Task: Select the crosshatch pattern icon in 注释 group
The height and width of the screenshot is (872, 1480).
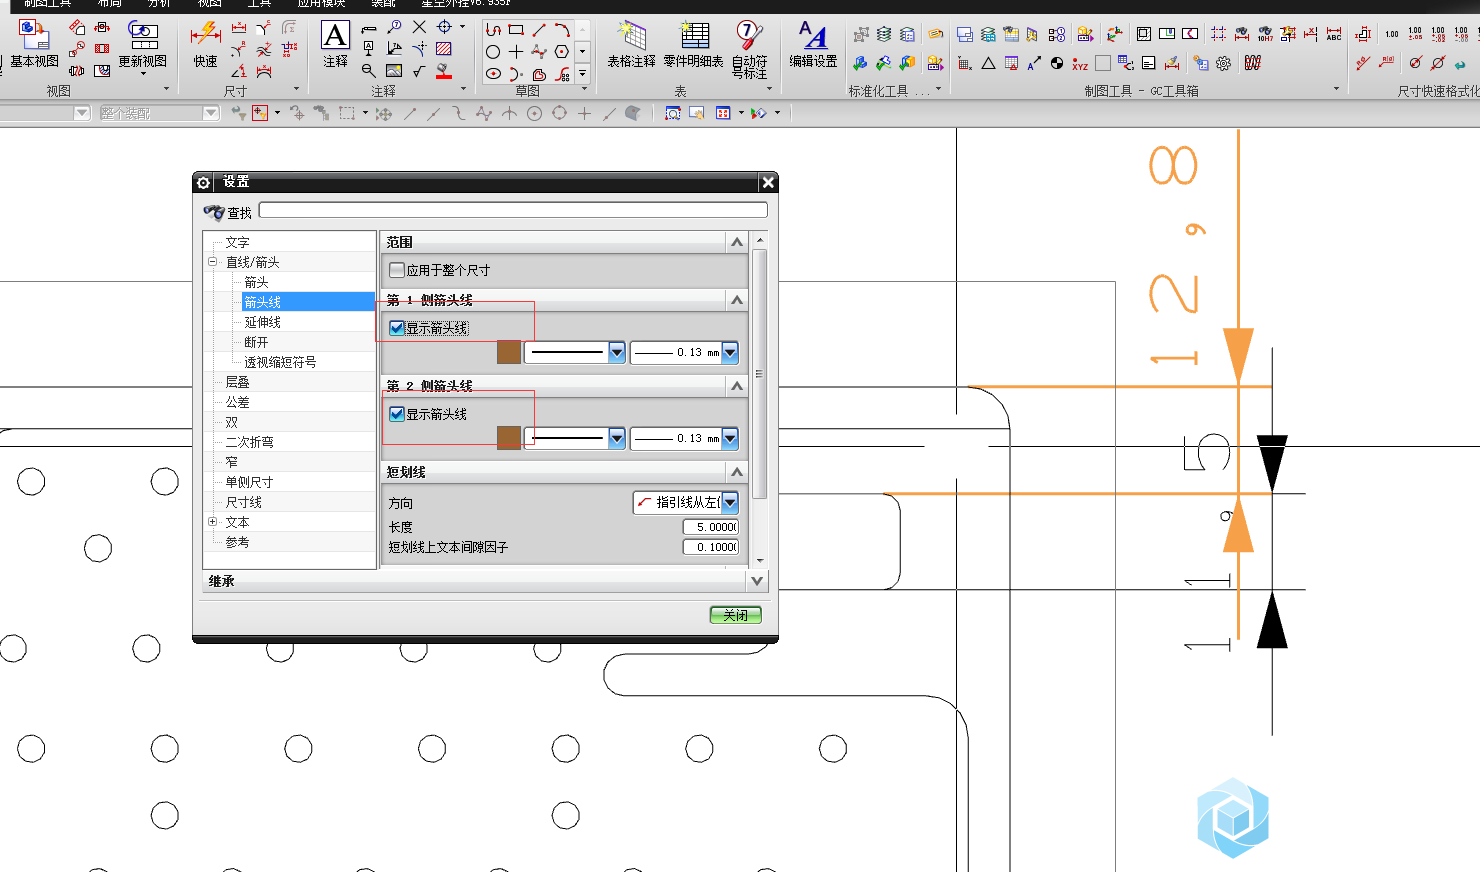Action: pyautogui.click(x=444, y=48)
